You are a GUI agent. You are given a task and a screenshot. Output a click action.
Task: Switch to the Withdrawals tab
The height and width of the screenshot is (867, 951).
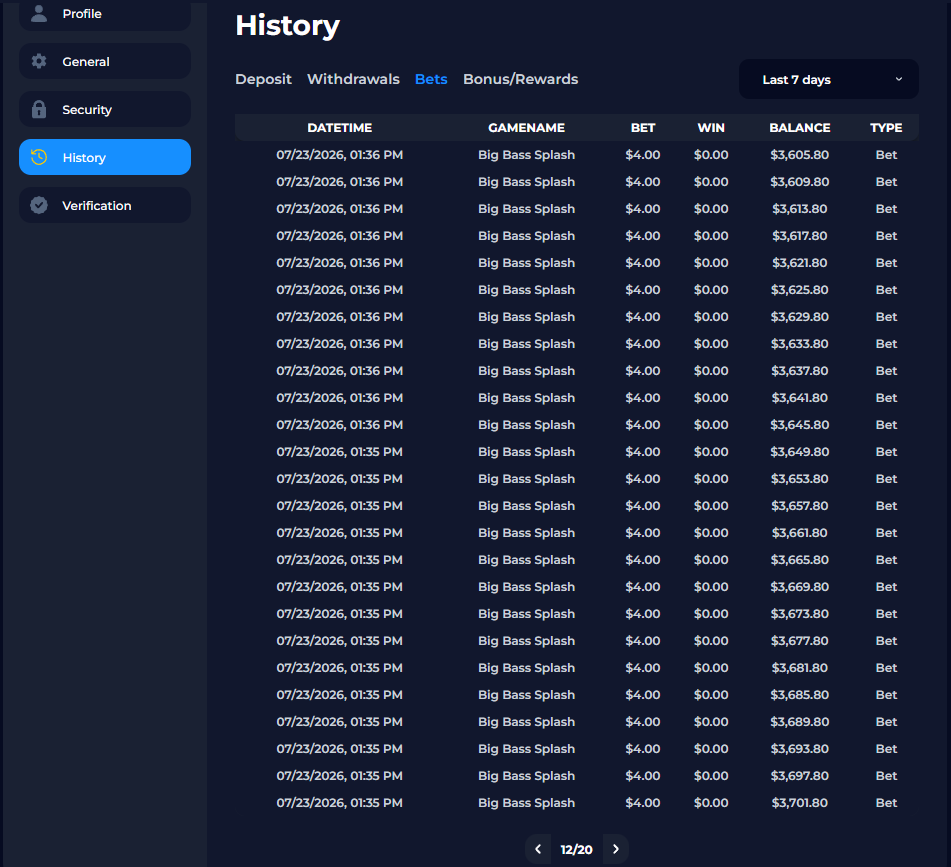(x=353, y=79)
